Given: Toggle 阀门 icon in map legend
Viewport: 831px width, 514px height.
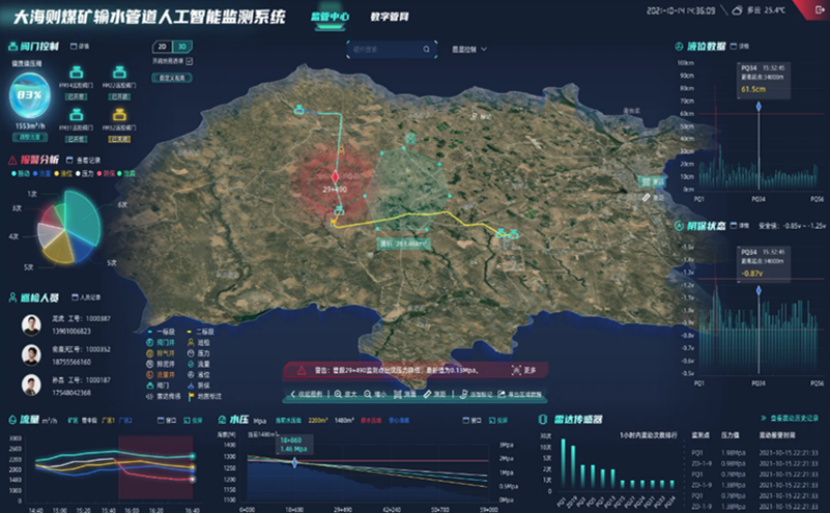Looking at the screenshot, I should click(x=150, y=385).
